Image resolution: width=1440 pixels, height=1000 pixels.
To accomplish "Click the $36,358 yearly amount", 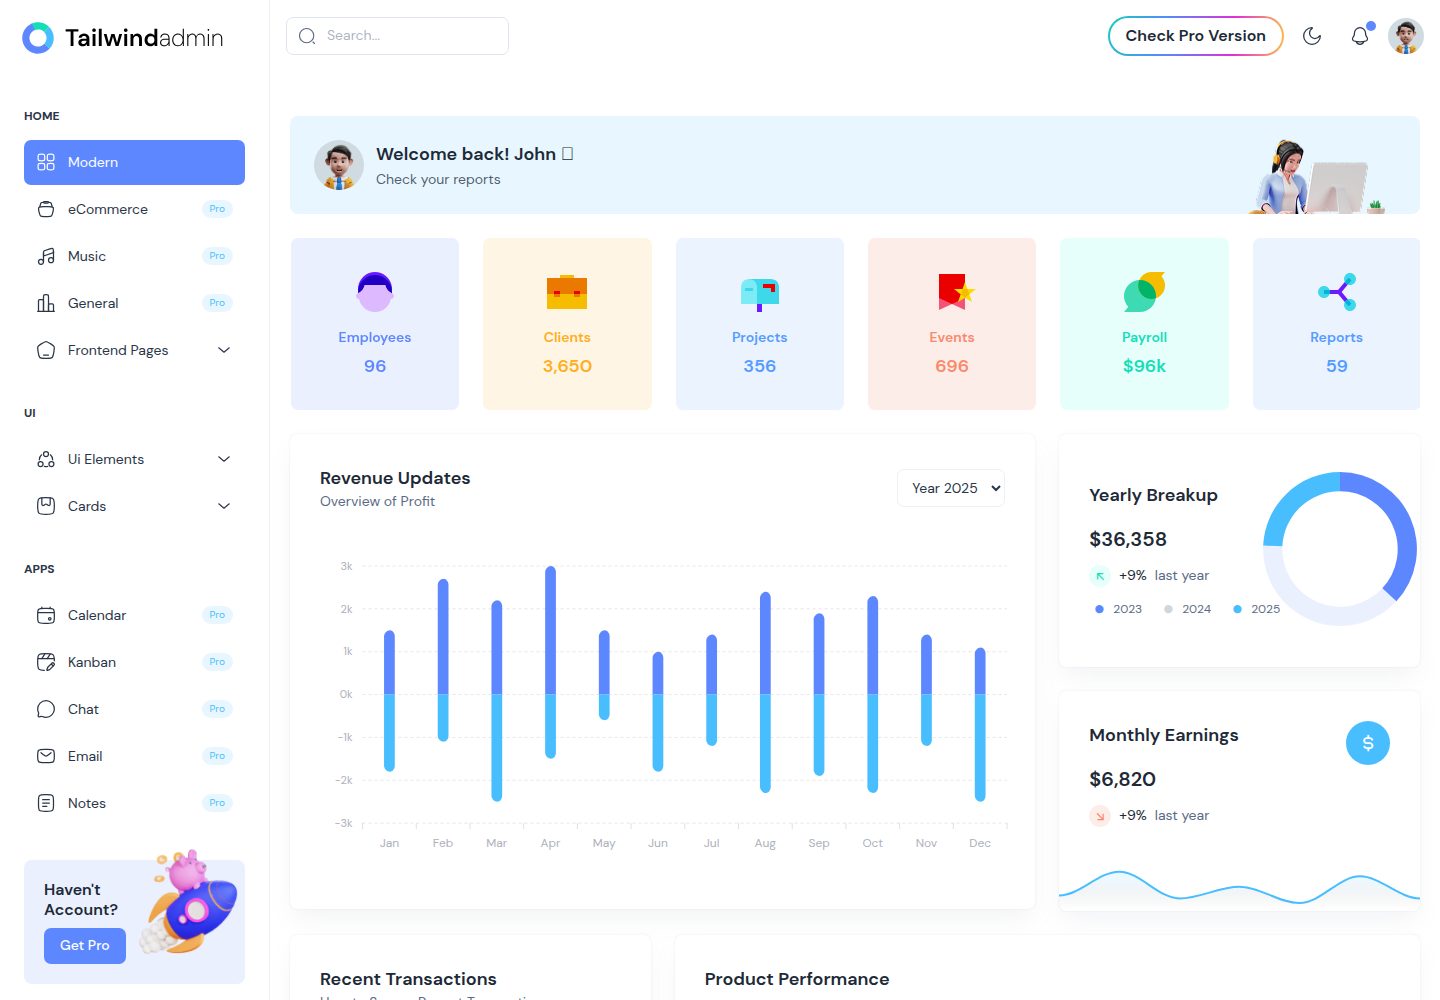I will (1128, 539).
